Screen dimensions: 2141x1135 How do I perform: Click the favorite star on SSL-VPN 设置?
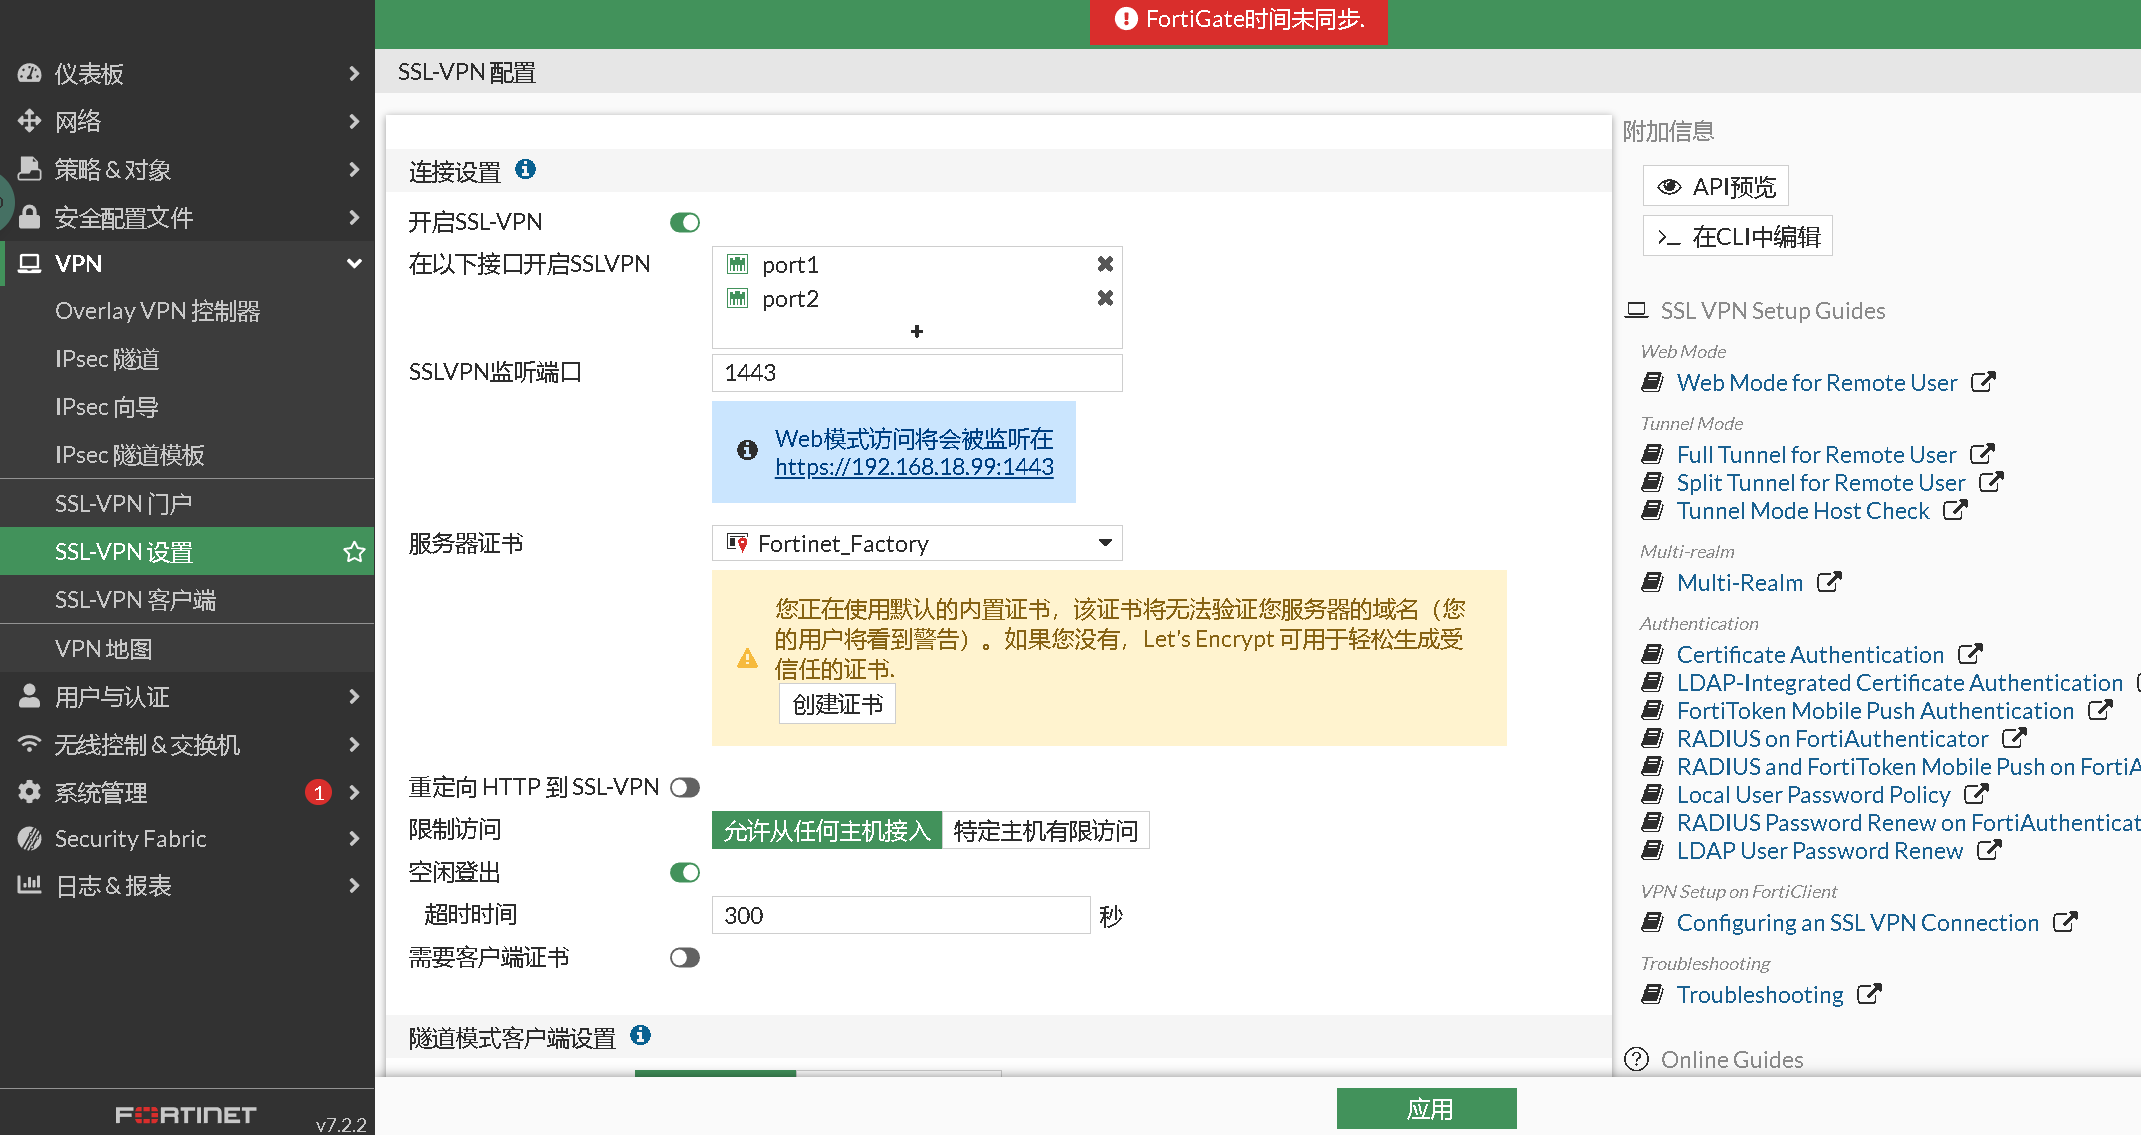click(x=354, y=552)
